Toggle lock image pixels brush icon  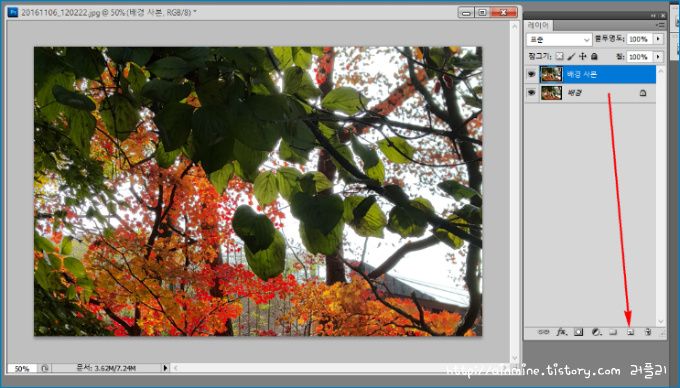pyautogui.click(x=571, y=56)
